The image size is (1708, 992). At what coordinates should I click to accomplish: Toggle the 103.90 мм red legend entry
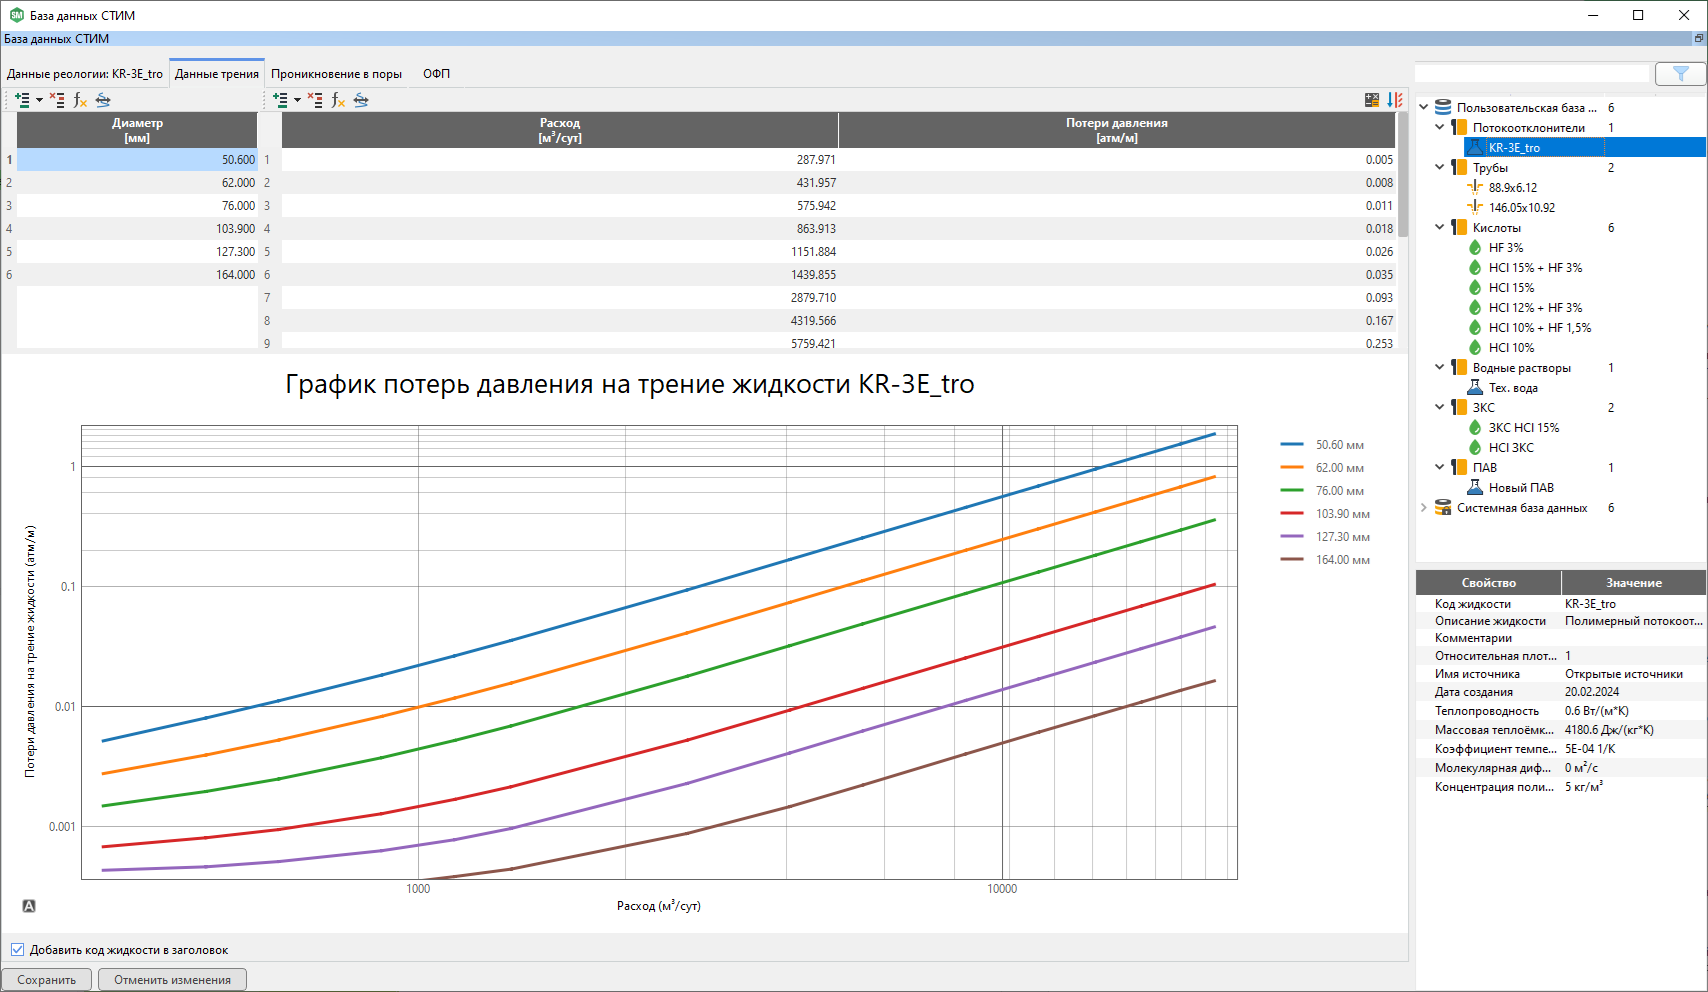(x=1325, y=514)
